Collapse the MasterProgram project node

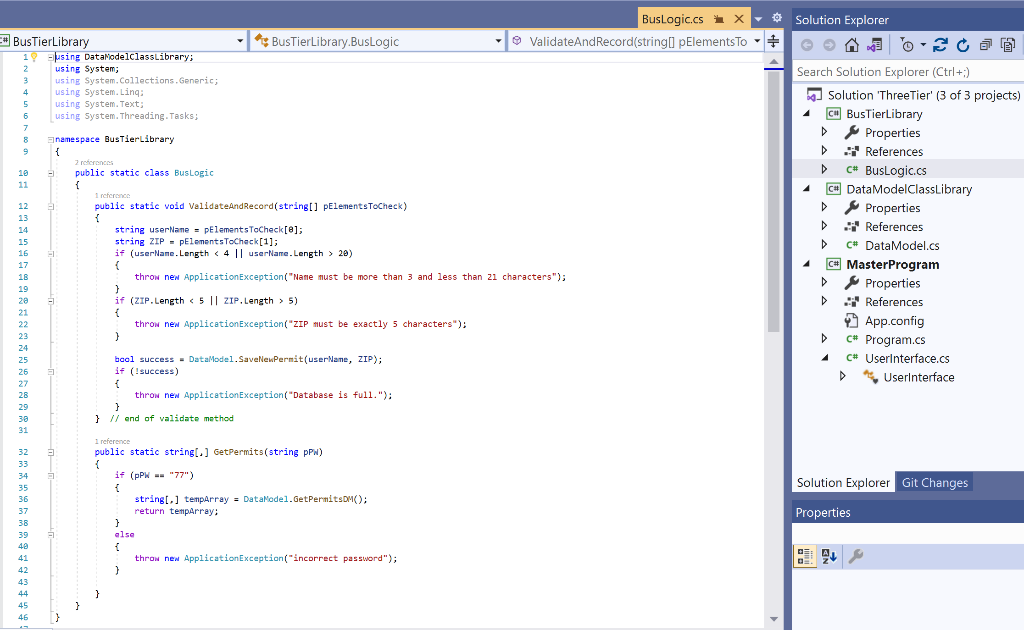coord(807,264)
